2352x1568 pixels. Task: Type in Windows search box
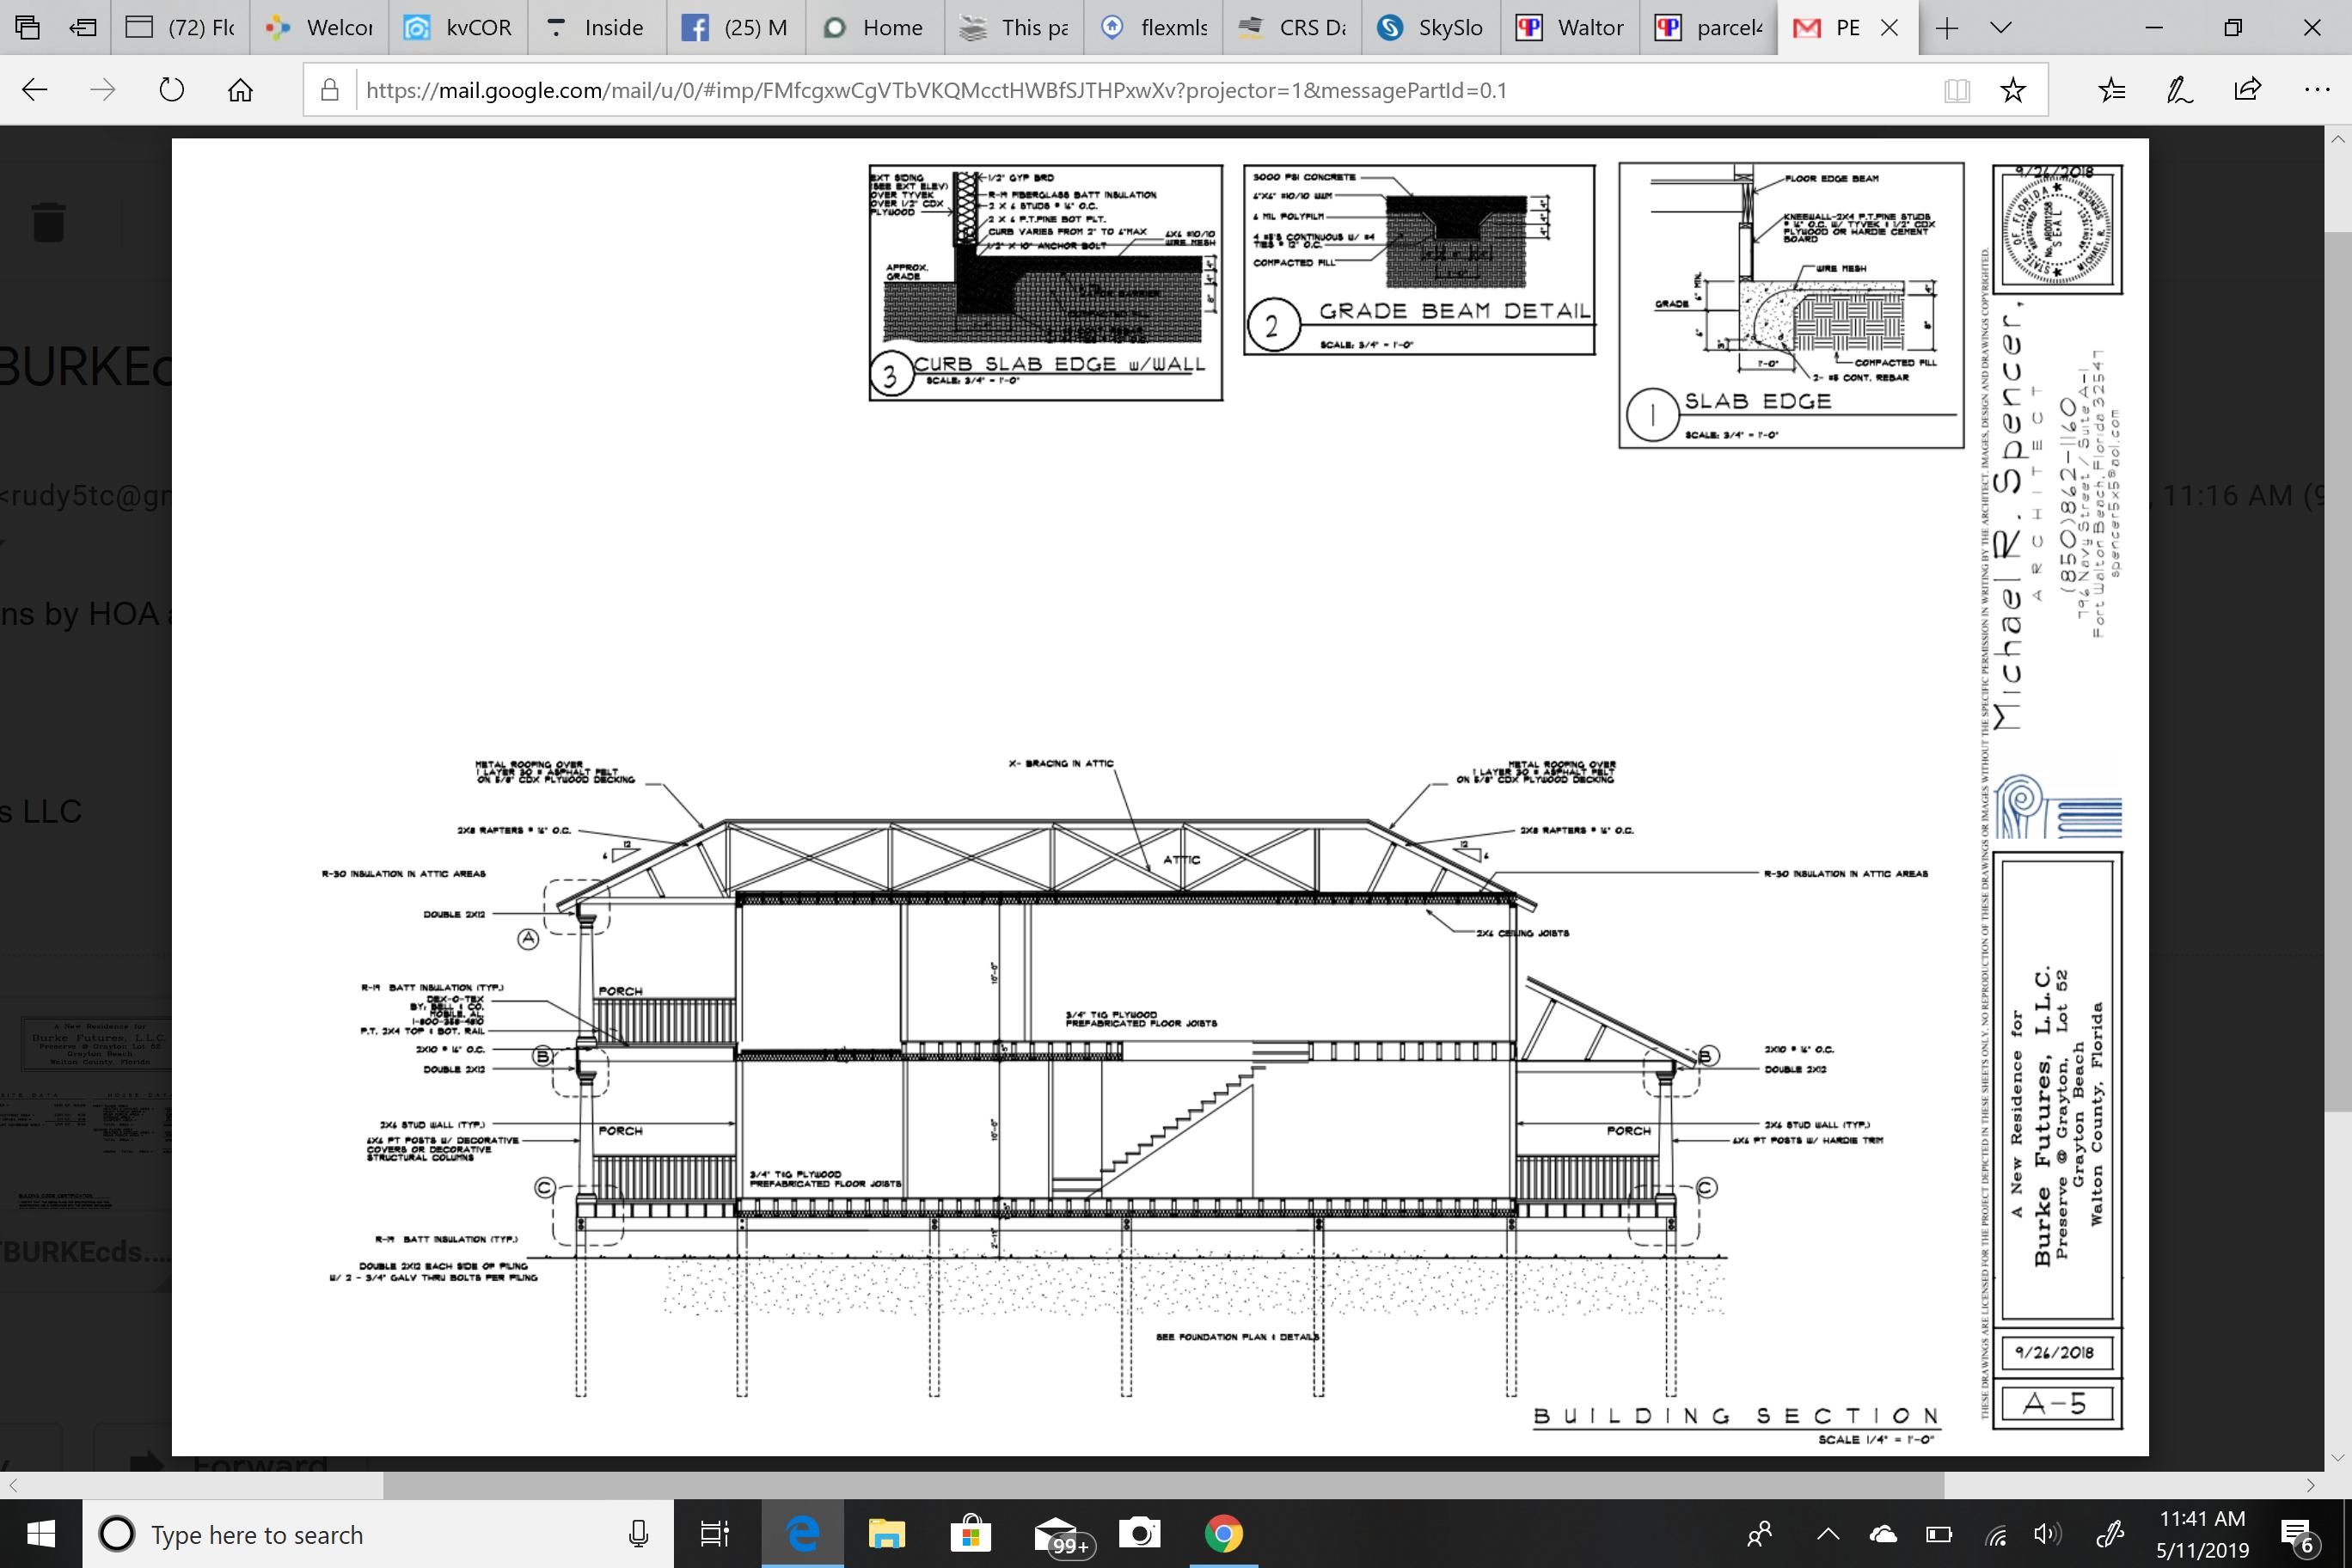[x=380, y=1534]
